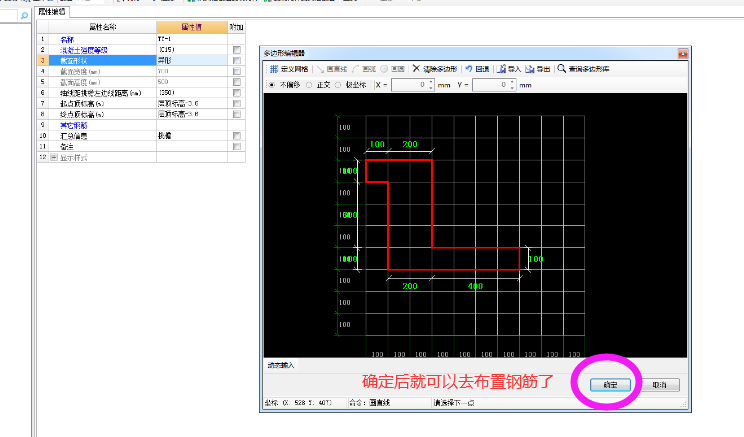Select the 截面高度(mm) property row

click(102, 82)
